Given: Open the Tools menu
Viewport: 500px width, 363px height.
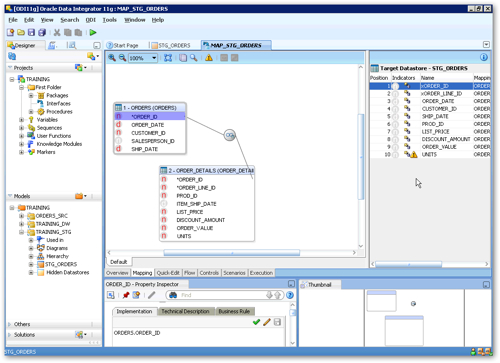Looking at the screenshot, I should tap(109, 20).
